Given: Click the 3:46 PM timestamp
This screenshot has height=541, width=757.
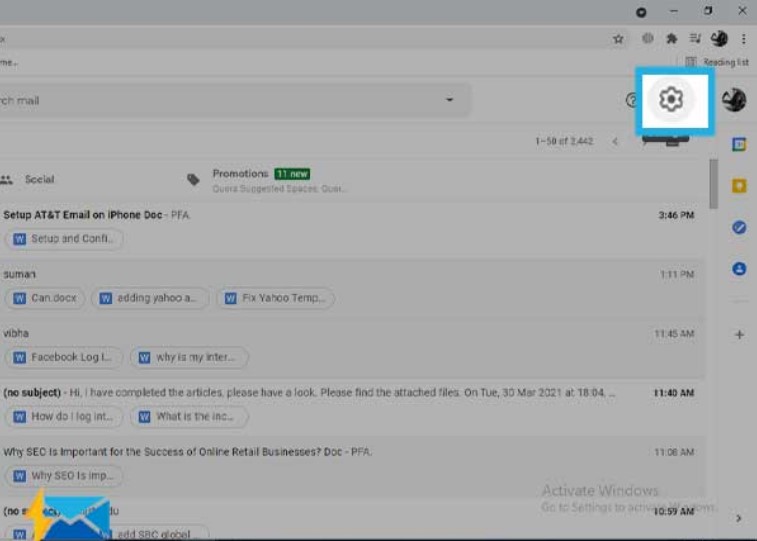Looking at the screenshot, I should (x=676, y=215).
